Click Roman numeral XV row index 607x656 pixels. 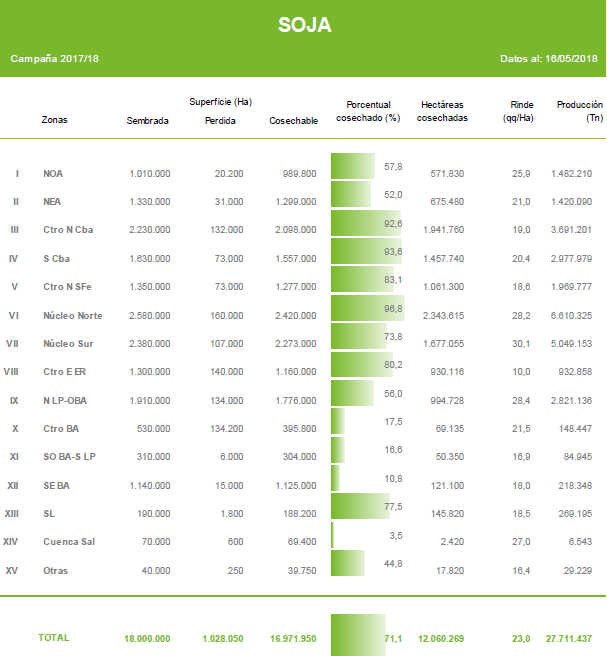11,571
